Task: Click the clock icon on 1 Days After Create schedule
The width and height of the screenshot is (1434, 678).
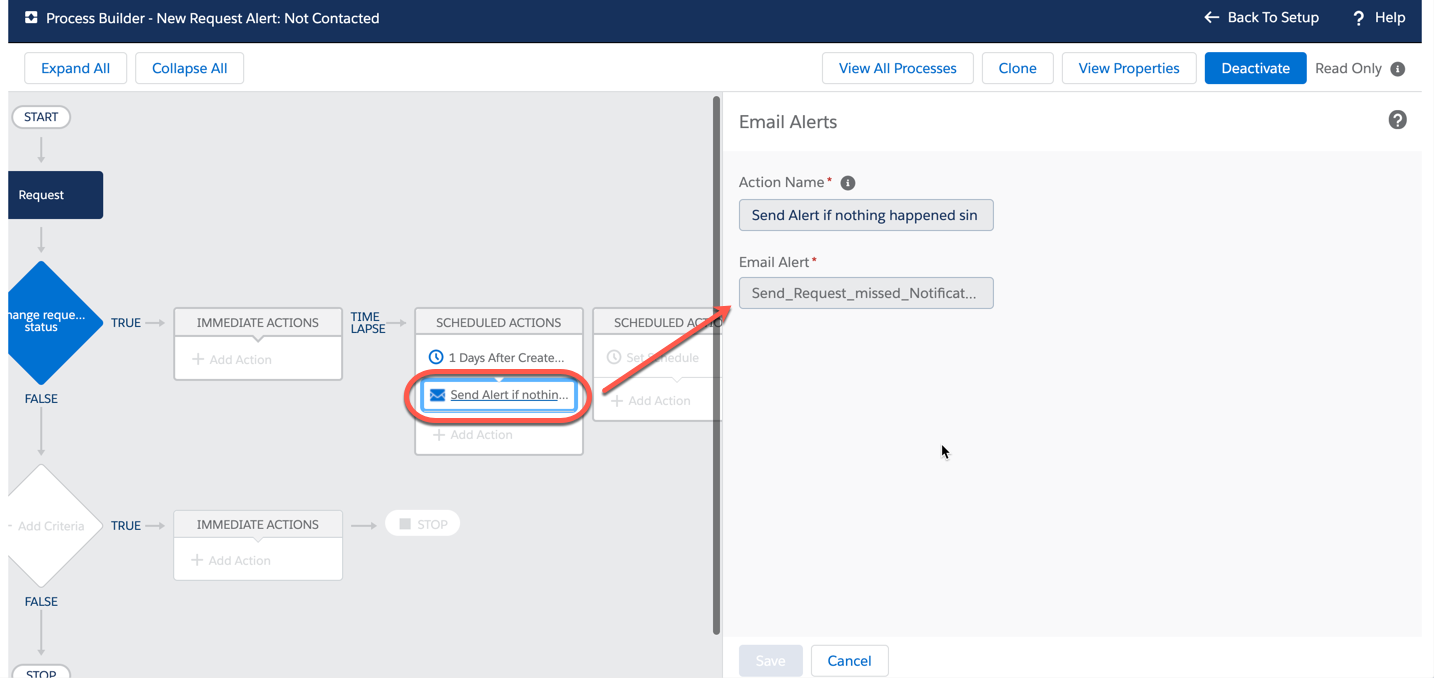Action: click(435, 356)
